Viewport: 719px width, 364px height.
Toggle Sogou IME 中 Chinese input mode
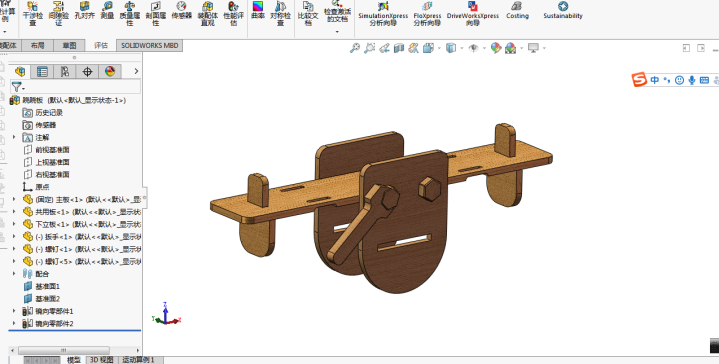tap(654, 80)
